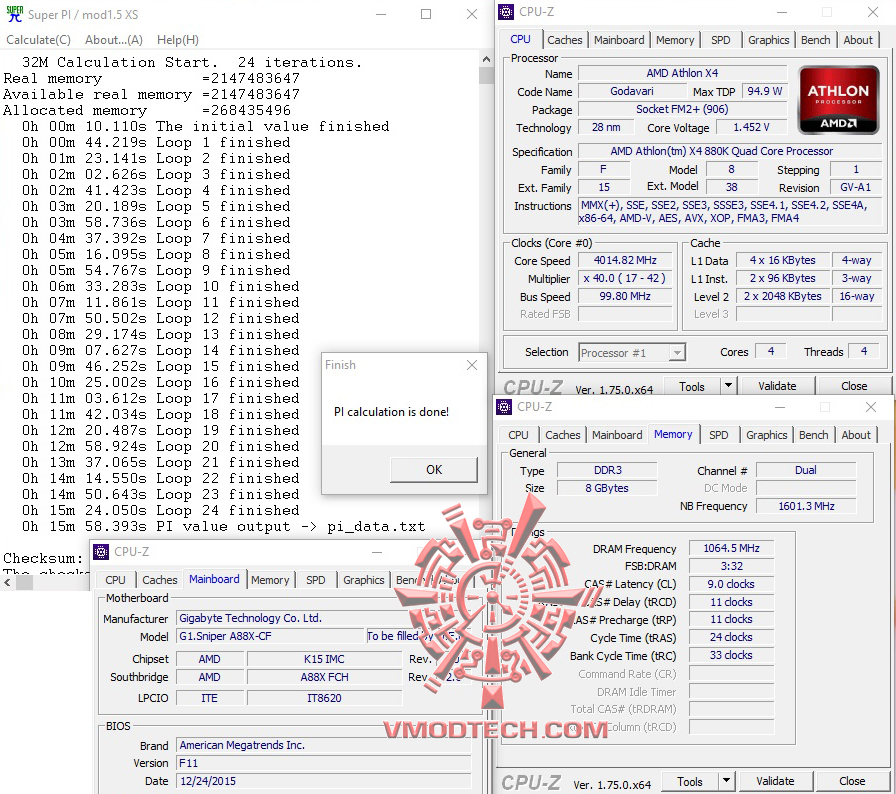
Task: Switch to Caches tab in top CPU-Z window
Action: pyautogui.click(x=565, y=40)
